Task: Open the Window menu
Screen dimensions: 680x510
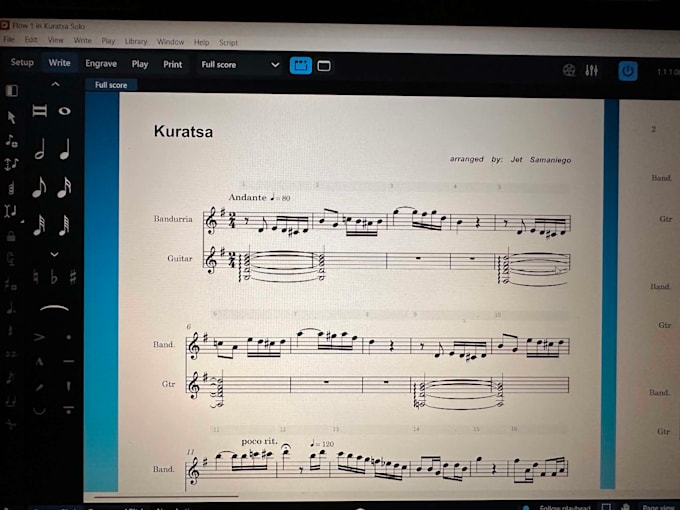Action: click(170, 42)
